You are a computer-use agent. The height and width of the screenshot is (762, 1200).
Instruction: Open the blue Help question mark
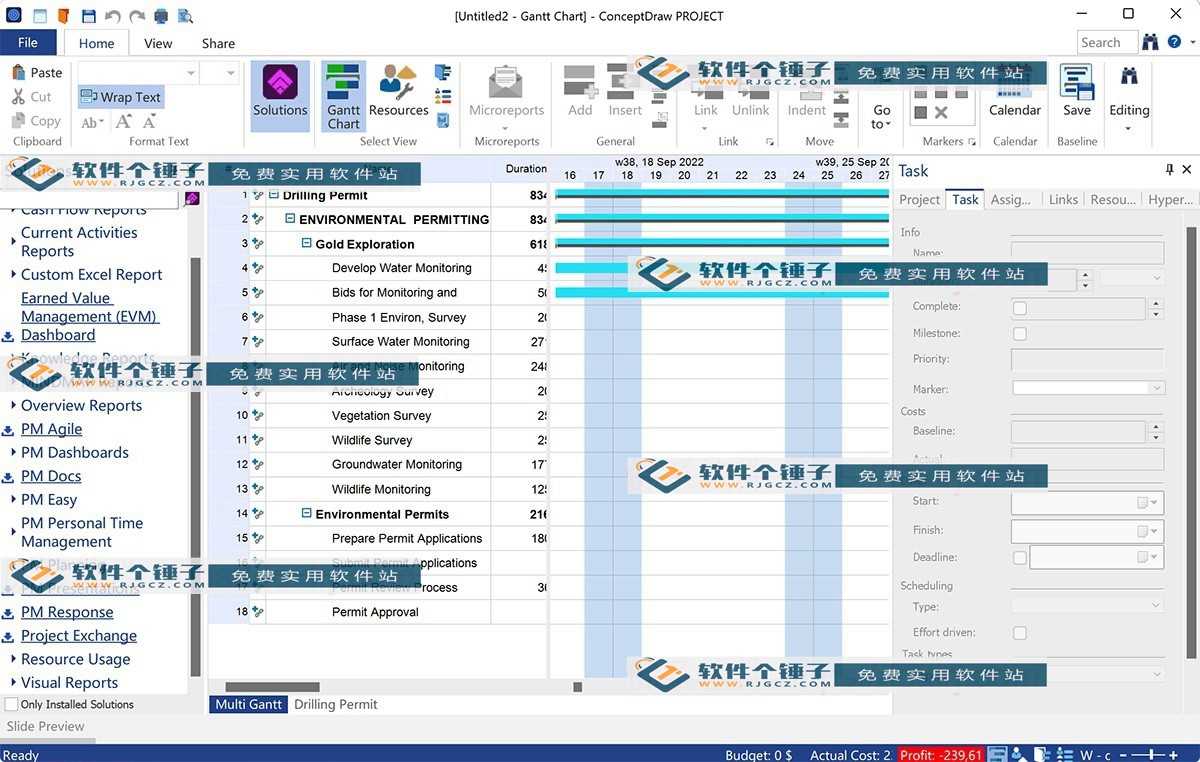point(1173,42)
